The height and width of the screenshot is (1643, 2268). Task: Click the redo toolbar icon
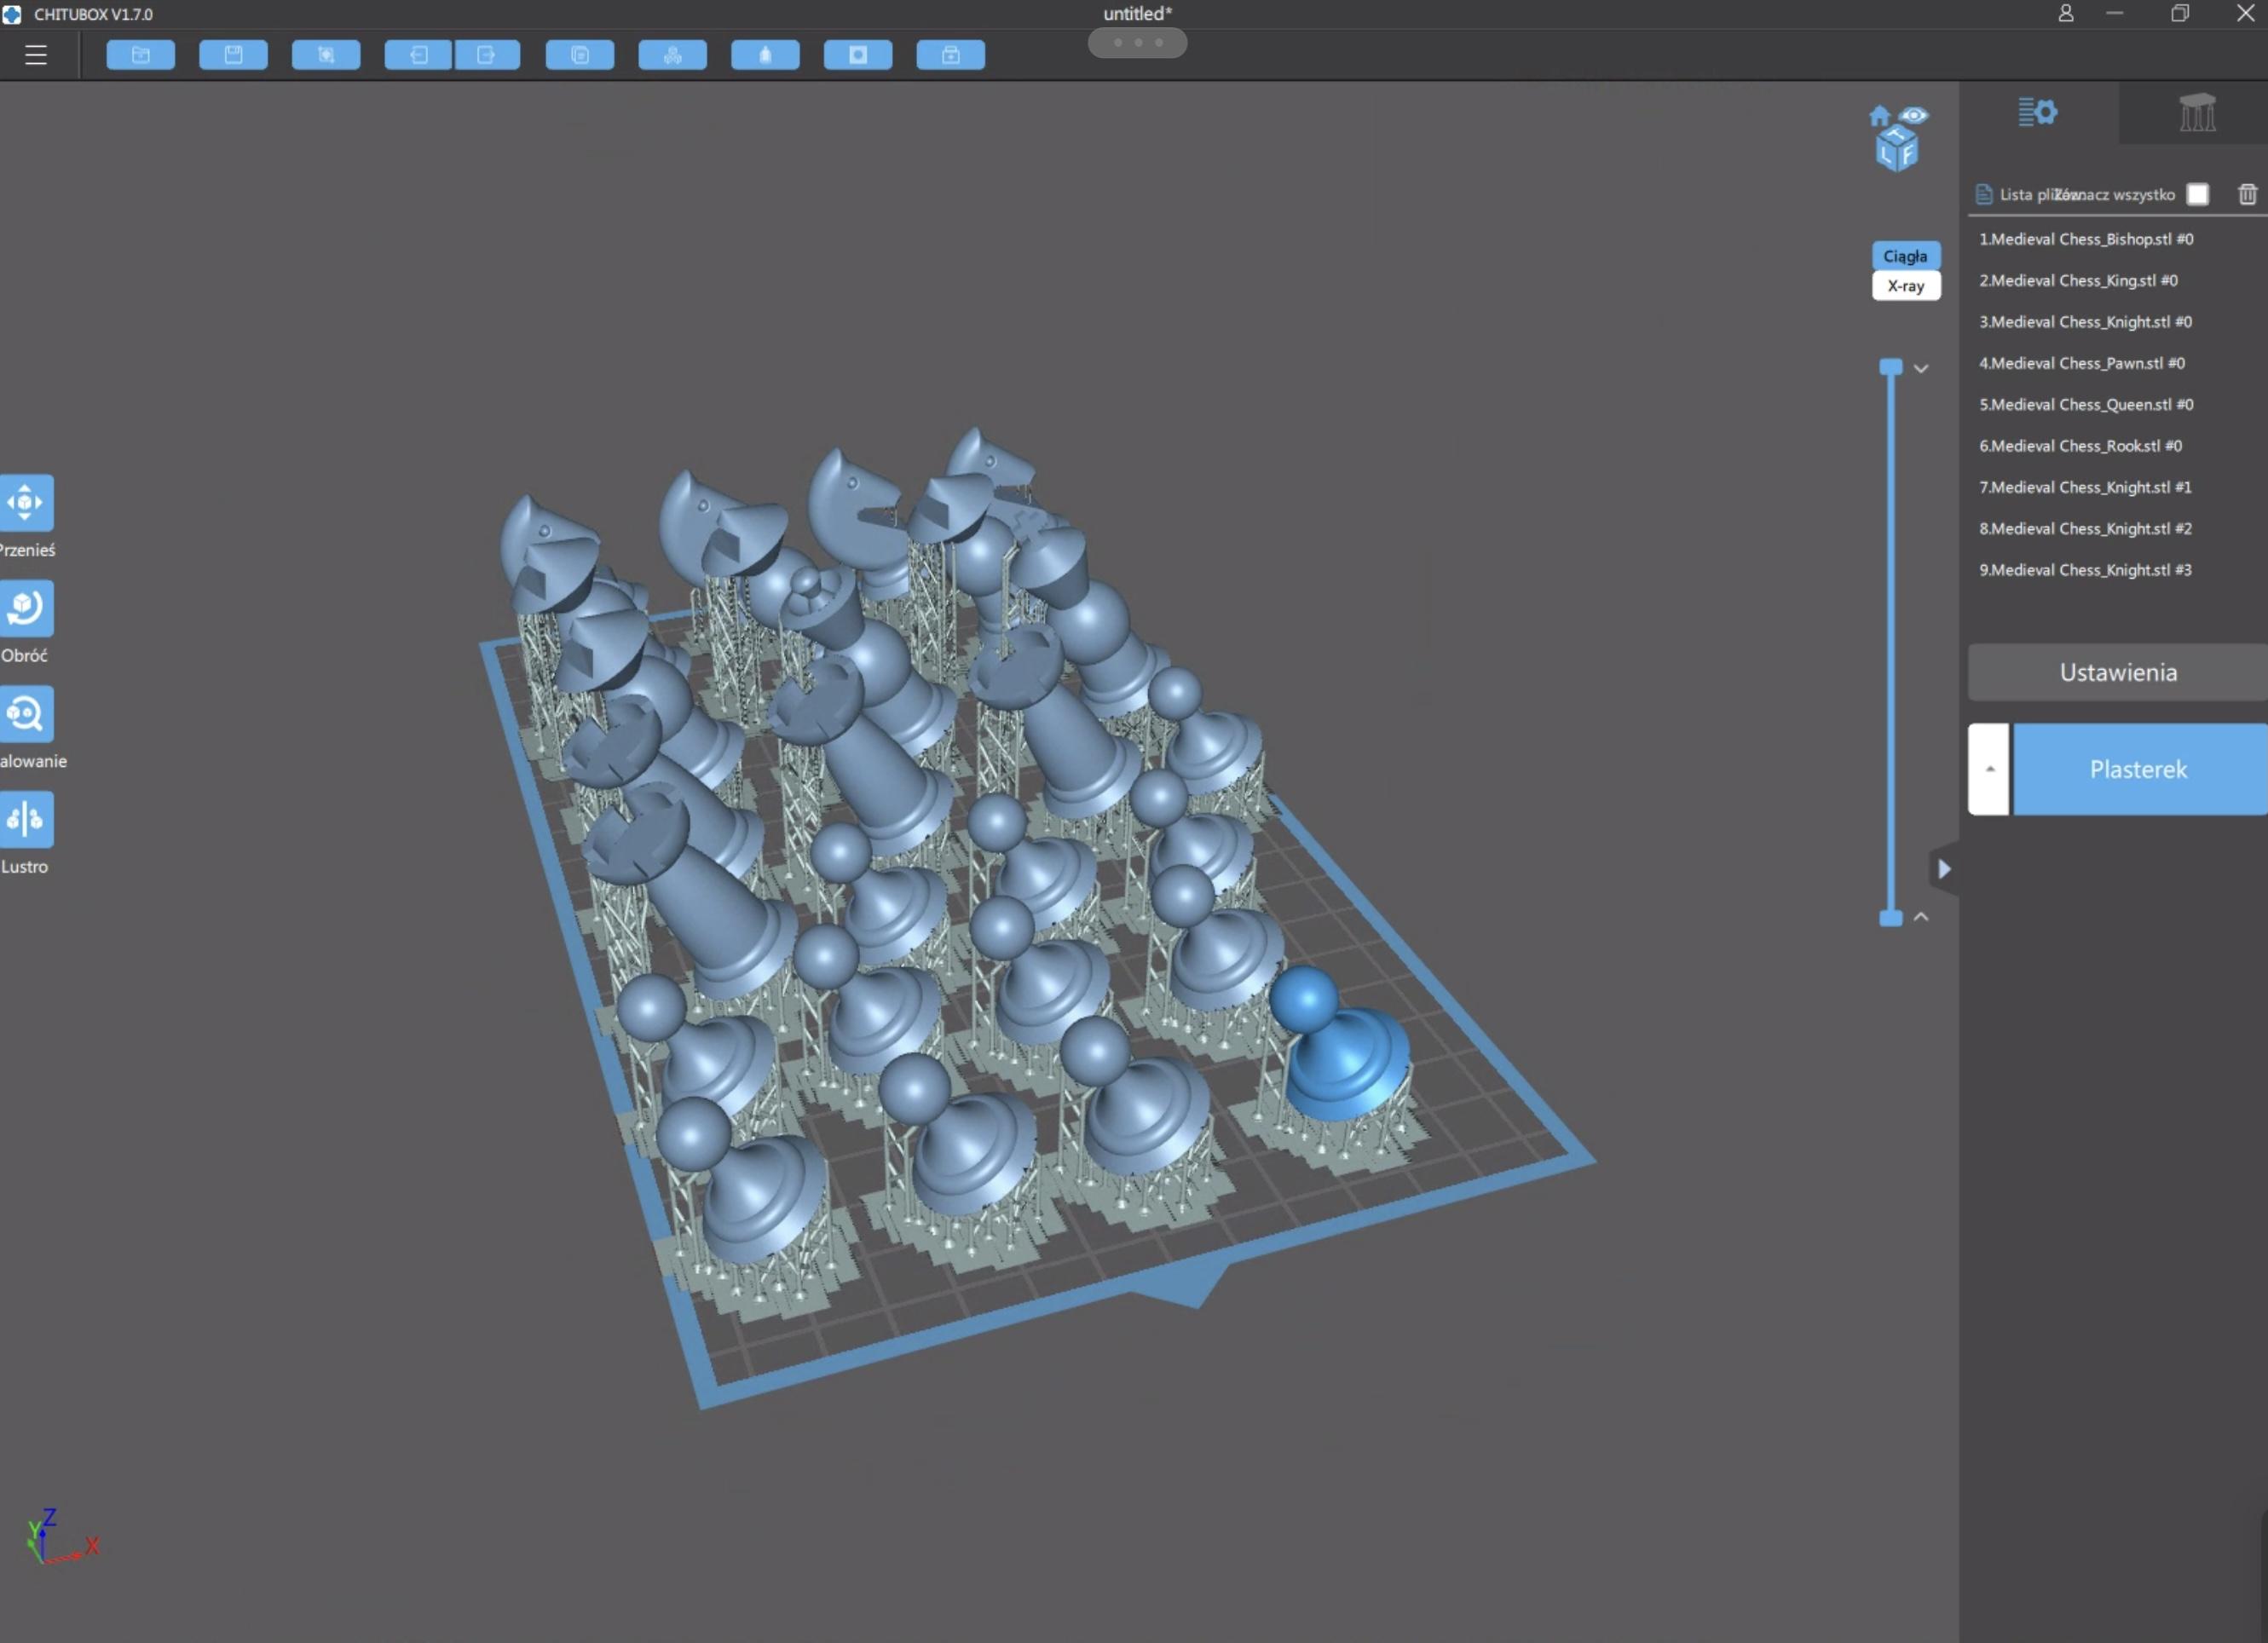coord(487,55)
